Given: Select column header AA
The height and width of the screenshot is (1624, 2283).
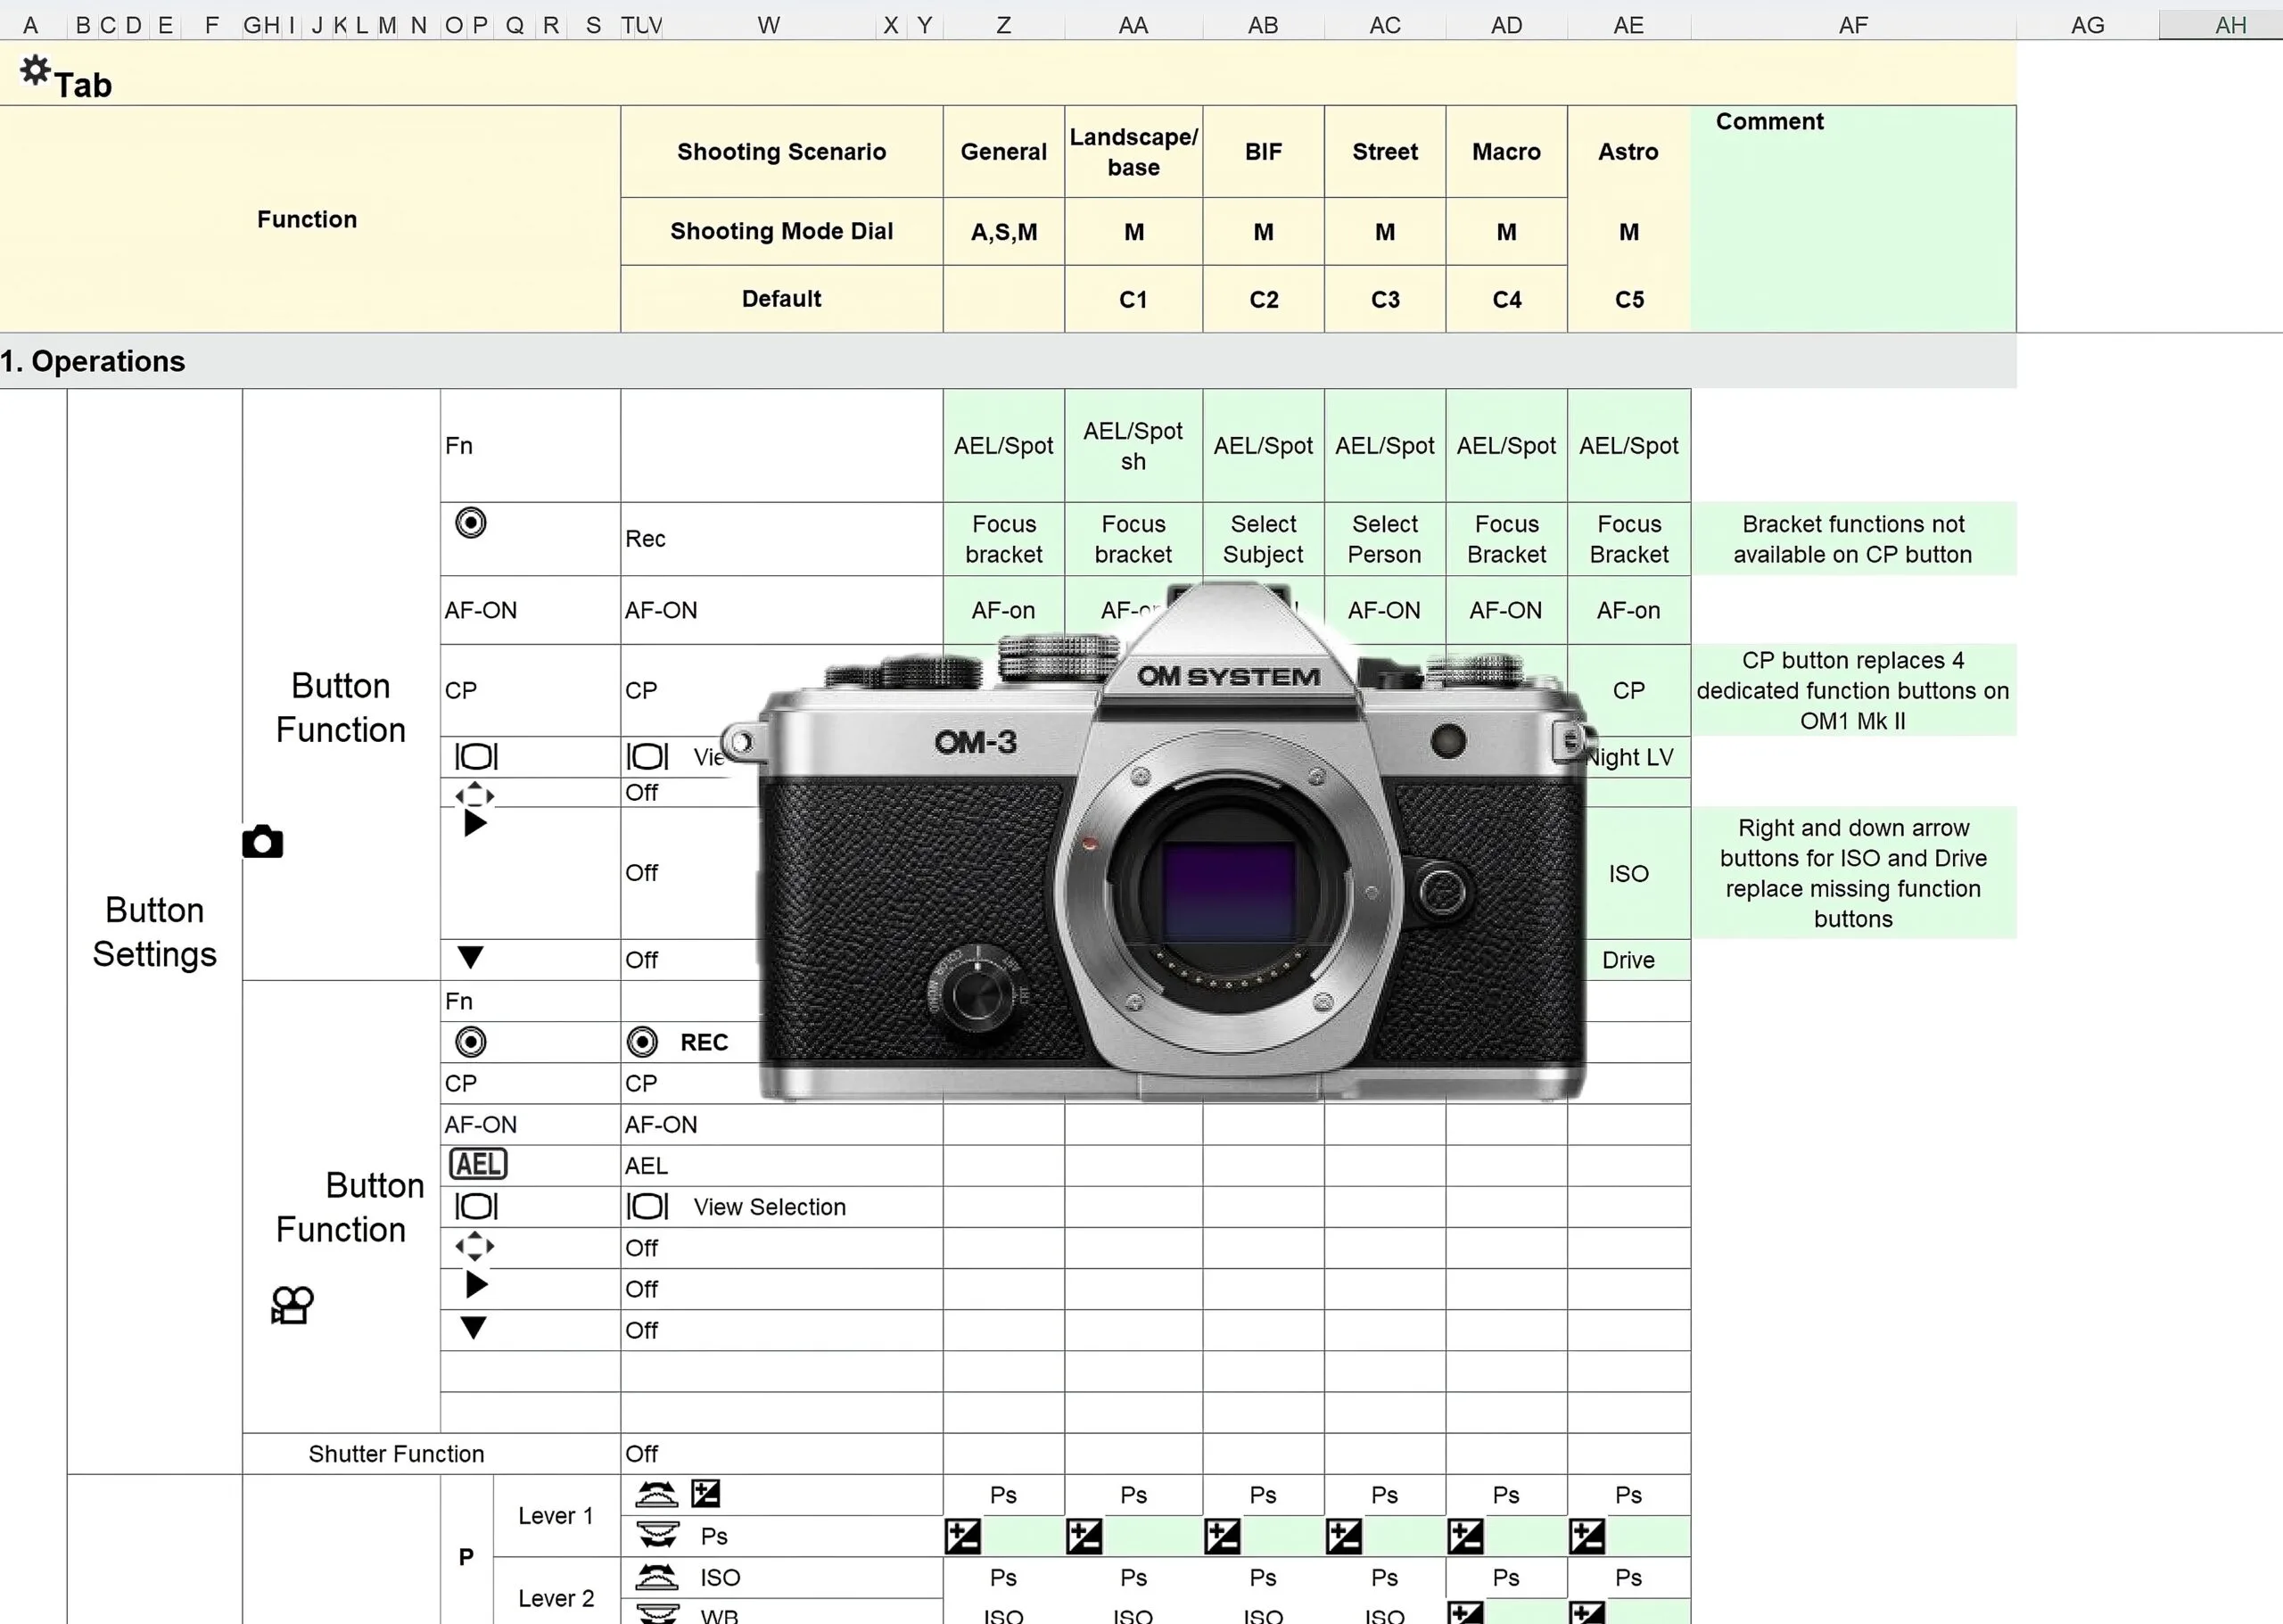Looking at the screenshot, I should coord(1133,25).
